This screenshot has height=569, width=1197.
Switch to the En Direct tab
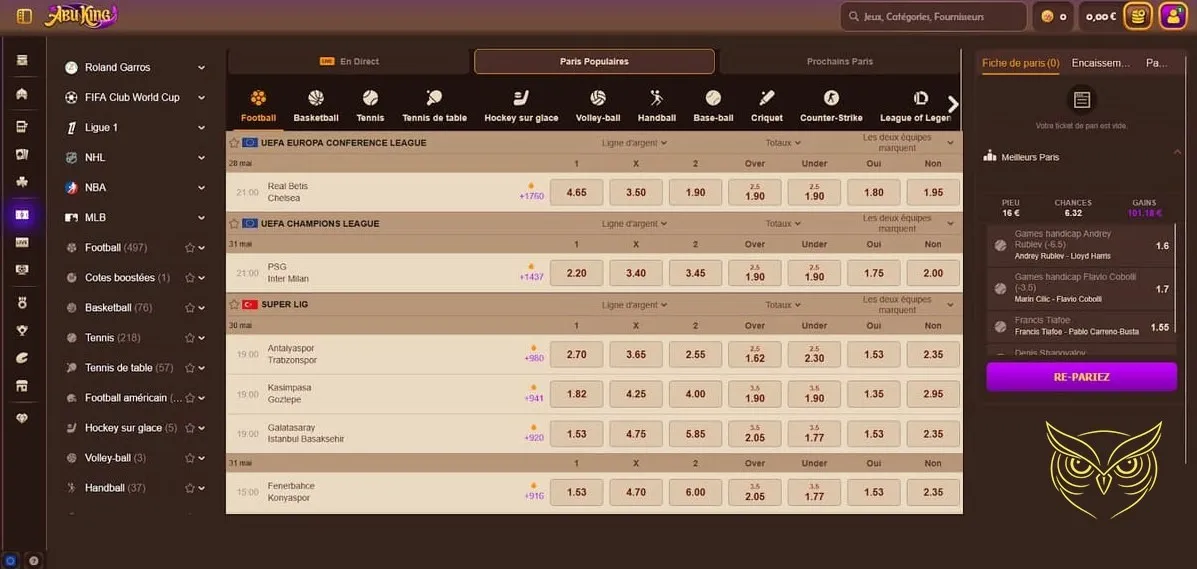click(349, 61)
